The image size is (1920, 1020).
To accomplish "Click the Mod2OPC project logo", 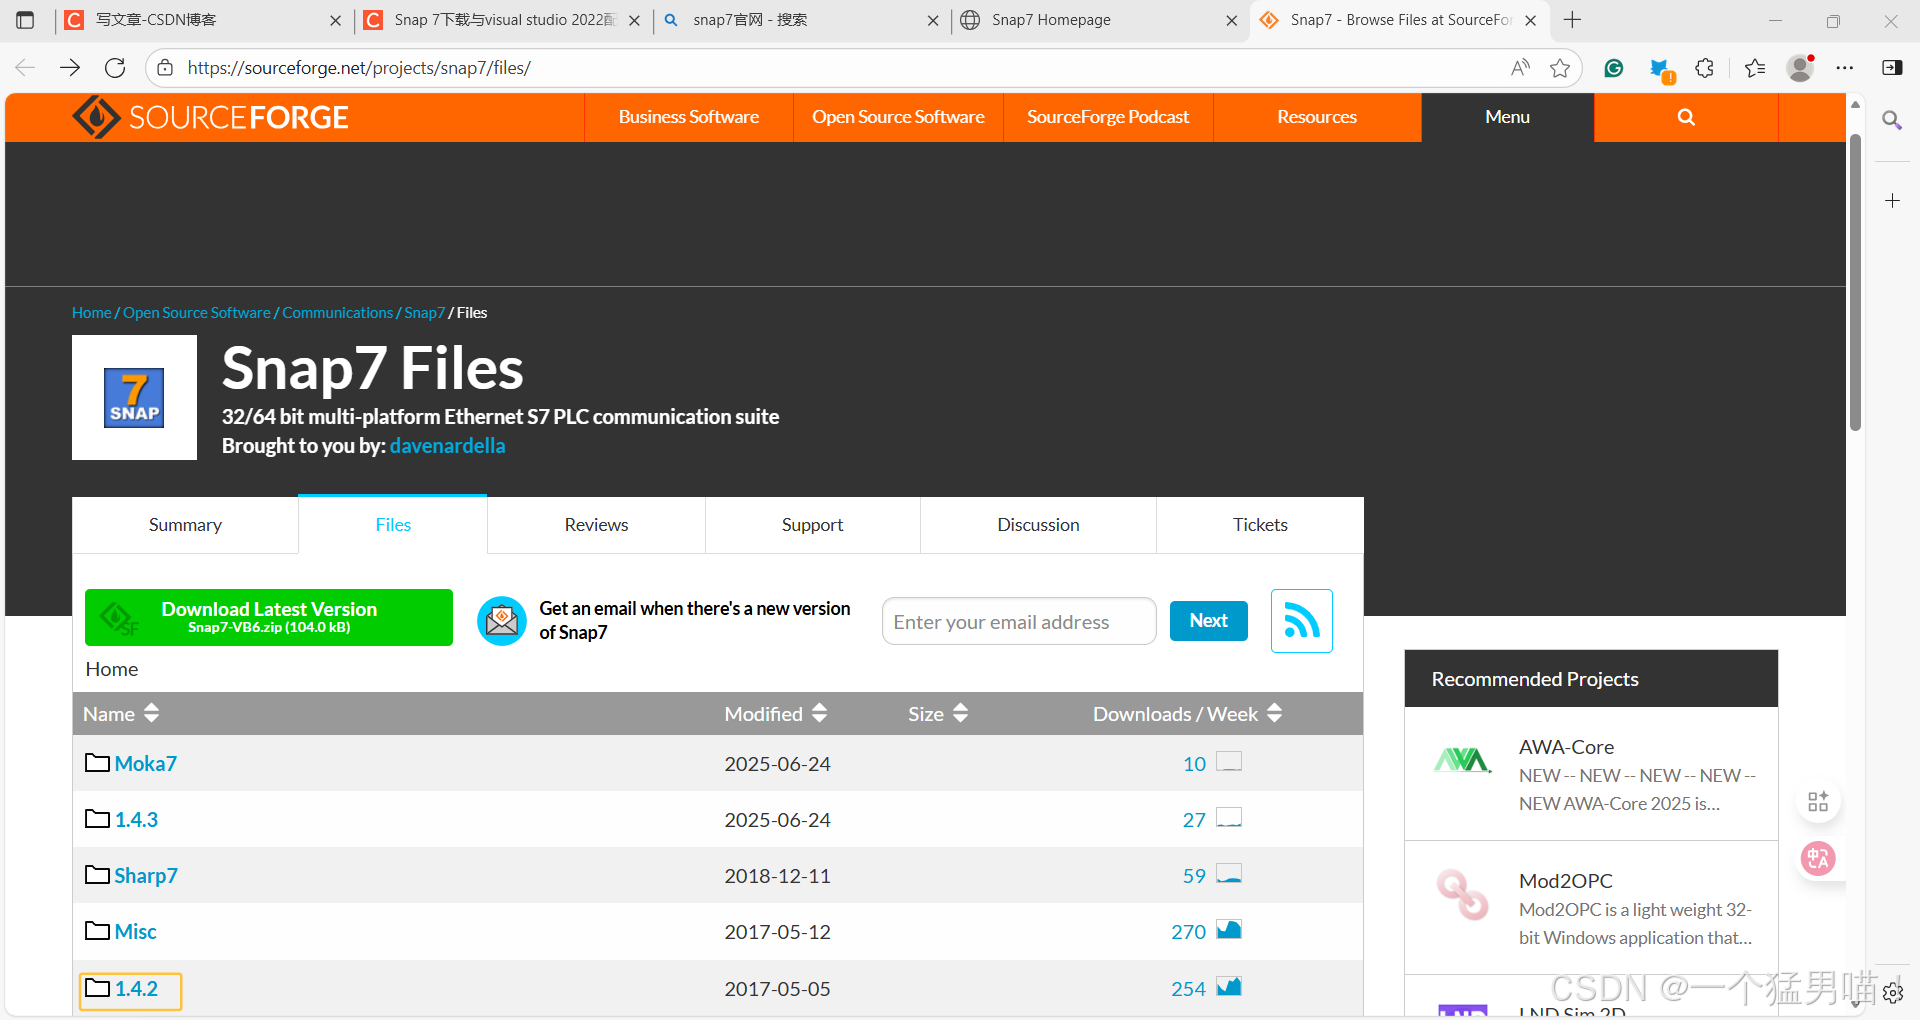I will (x=1462, y=894).
